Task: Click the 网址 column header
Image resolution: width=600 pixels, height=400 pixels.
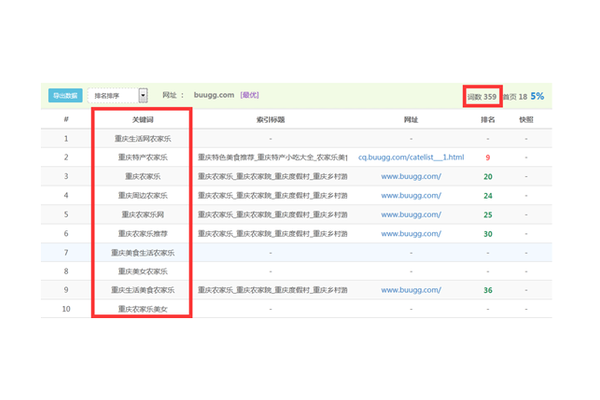Action: tap(411, 120)
